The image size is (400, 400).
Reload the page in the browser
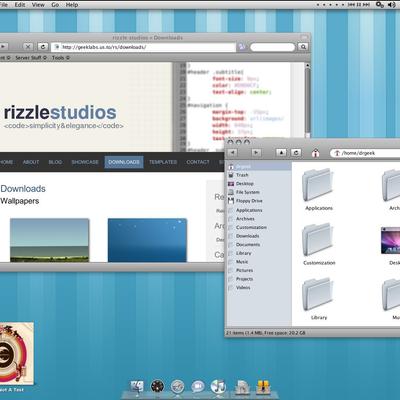pyautogui.click(x=42, y=47)
